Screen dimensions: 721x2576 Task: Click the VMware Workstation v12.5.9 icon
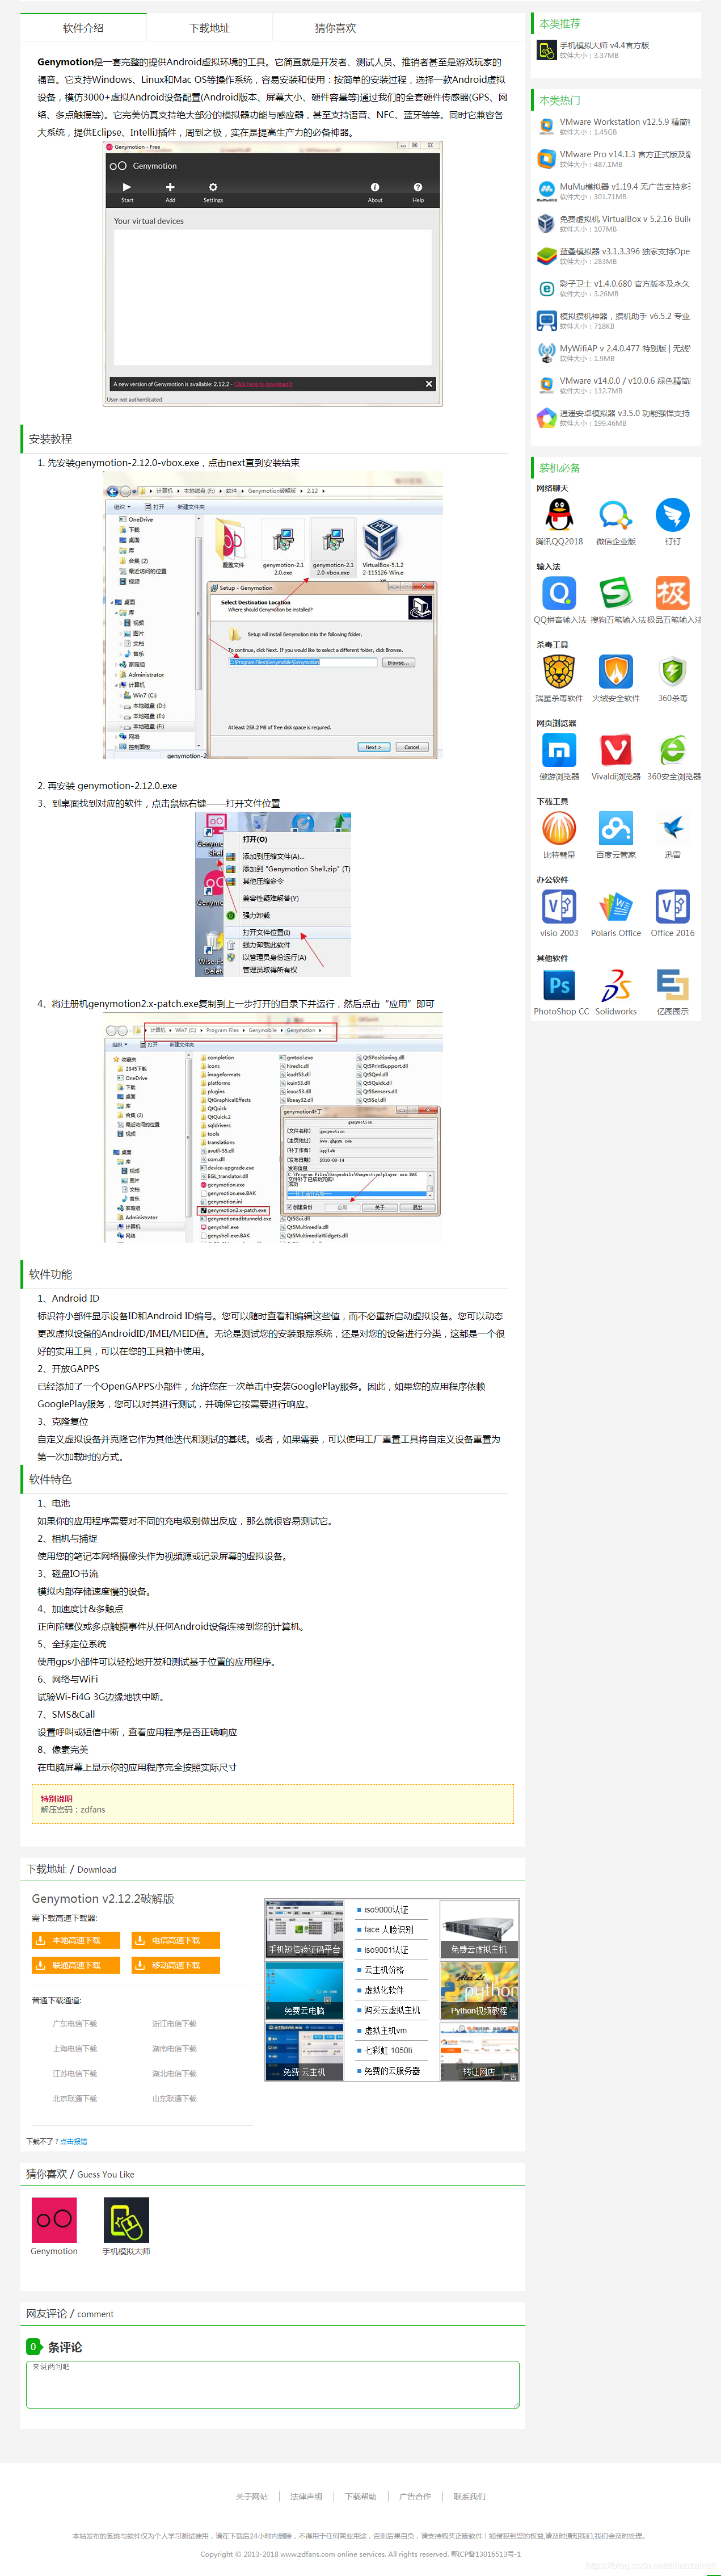[546, 126]
